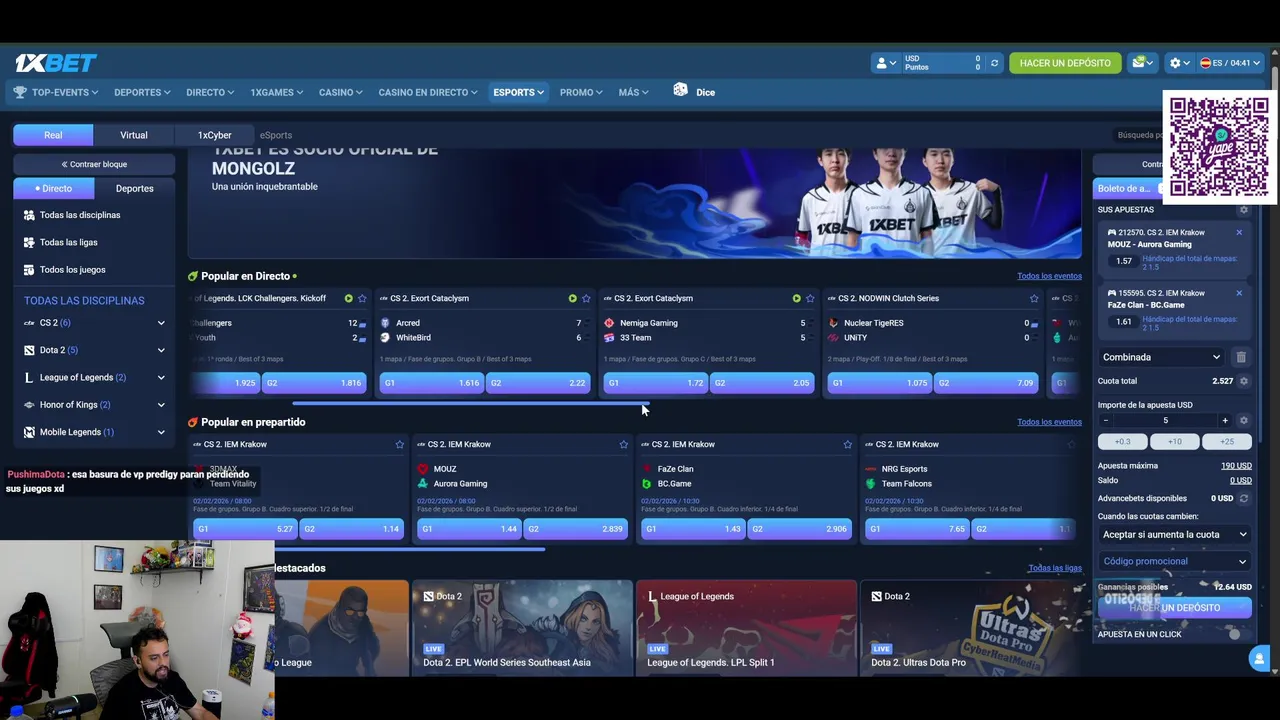The height and width of the screenshot is (720, 1280).
Task: Favorite the Nemiga Gaming match star
Action: click(810, 298)
